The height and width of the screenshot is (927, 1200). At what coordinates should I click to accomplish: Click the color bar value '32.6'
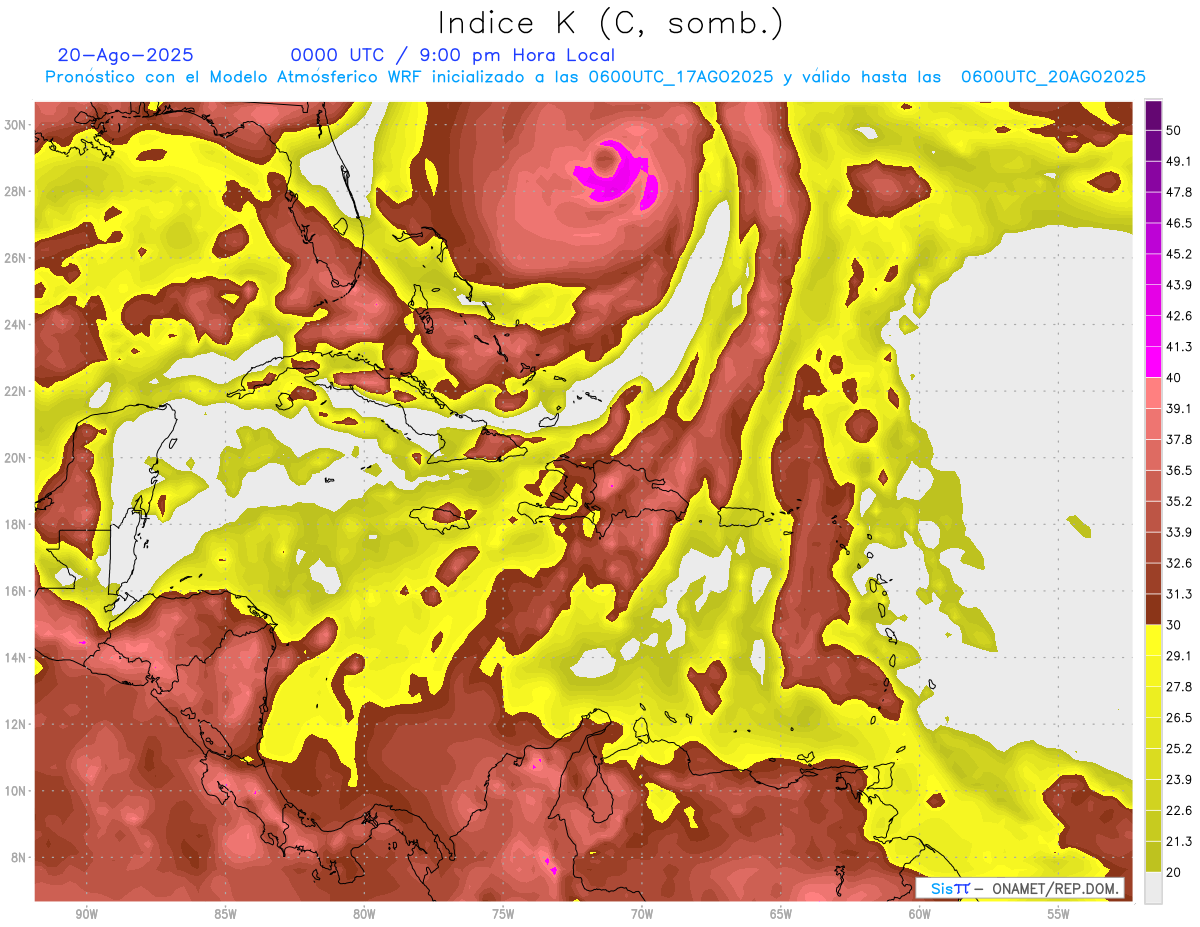click(1178, 563)
